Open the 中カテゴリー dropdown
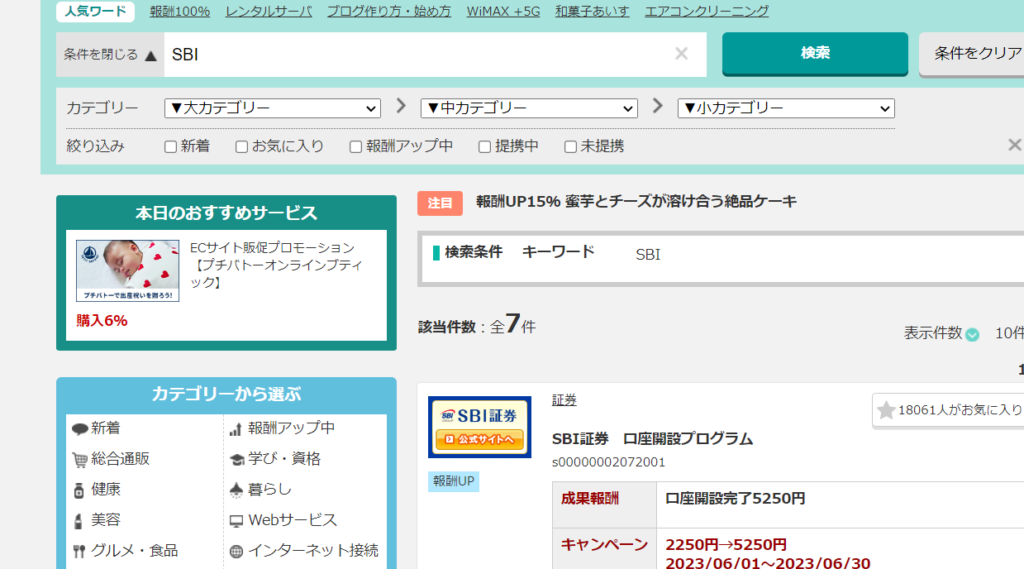The width and height of the screenshot is (1024, 569). coord(529,108)
